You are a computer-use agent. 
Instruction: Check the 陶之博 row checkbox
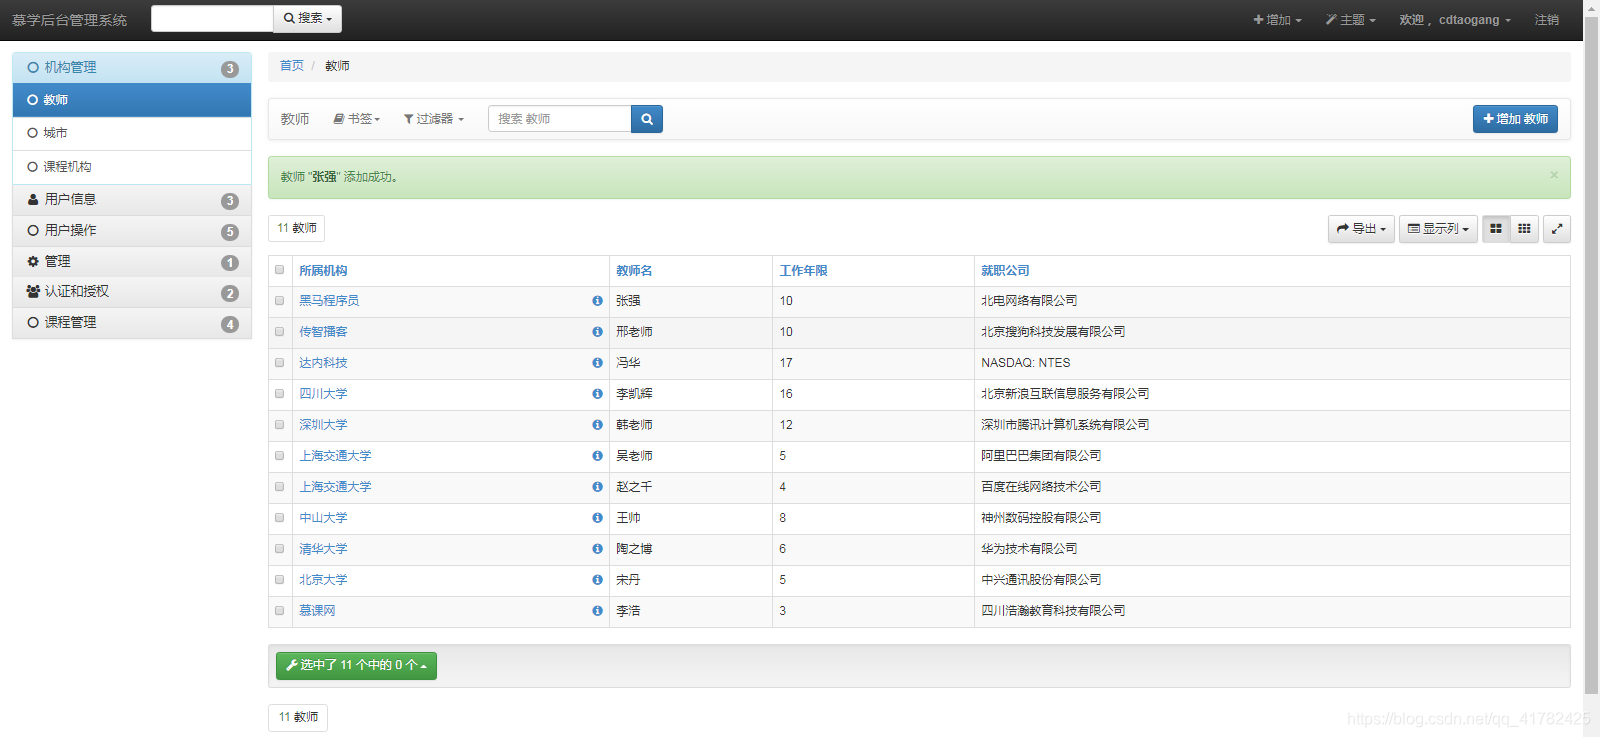pyautogui.click(x=280, y=549)
